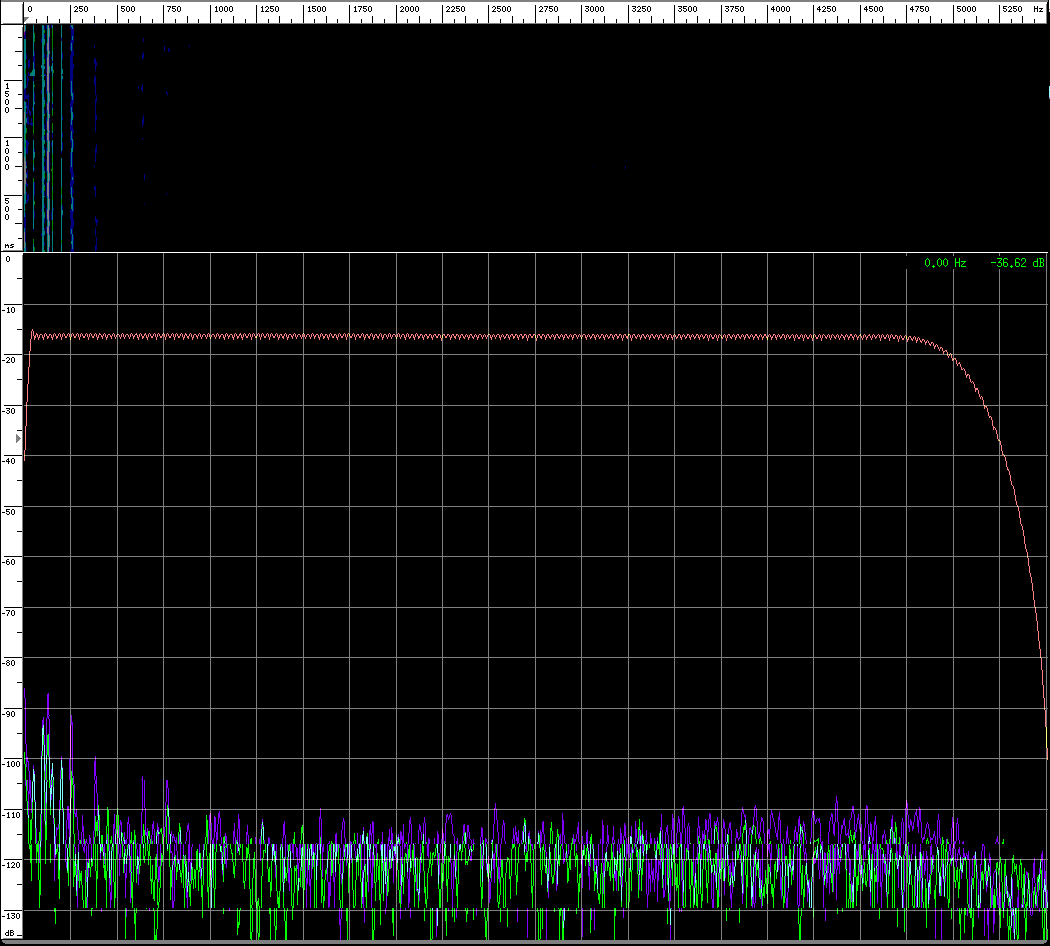Click the -10 label on the dB axis
Viewport: 1050px width, 946px height.
(x=10, y=310)
